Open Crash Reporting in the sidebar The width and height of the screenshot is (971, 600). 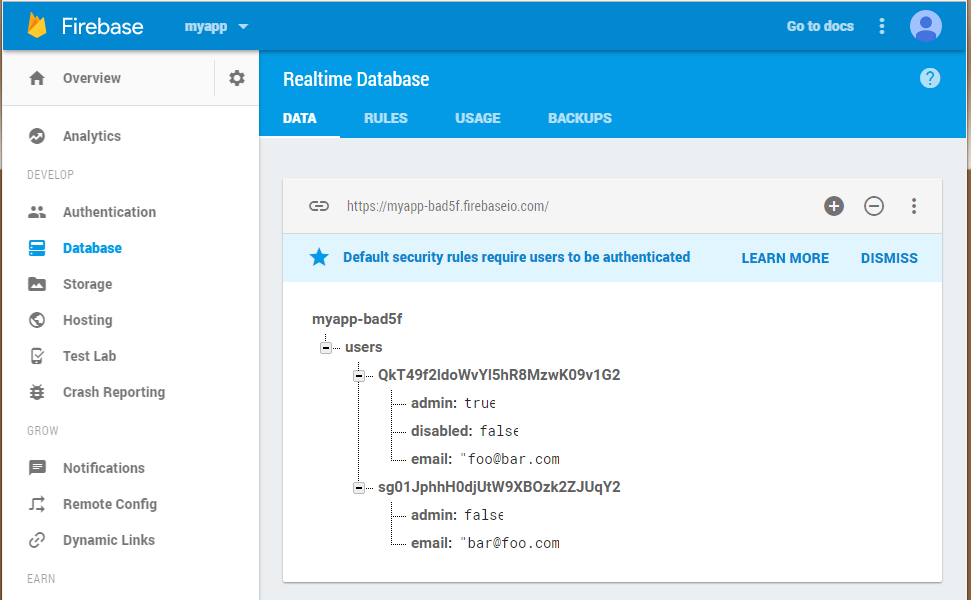click(114, 393)
